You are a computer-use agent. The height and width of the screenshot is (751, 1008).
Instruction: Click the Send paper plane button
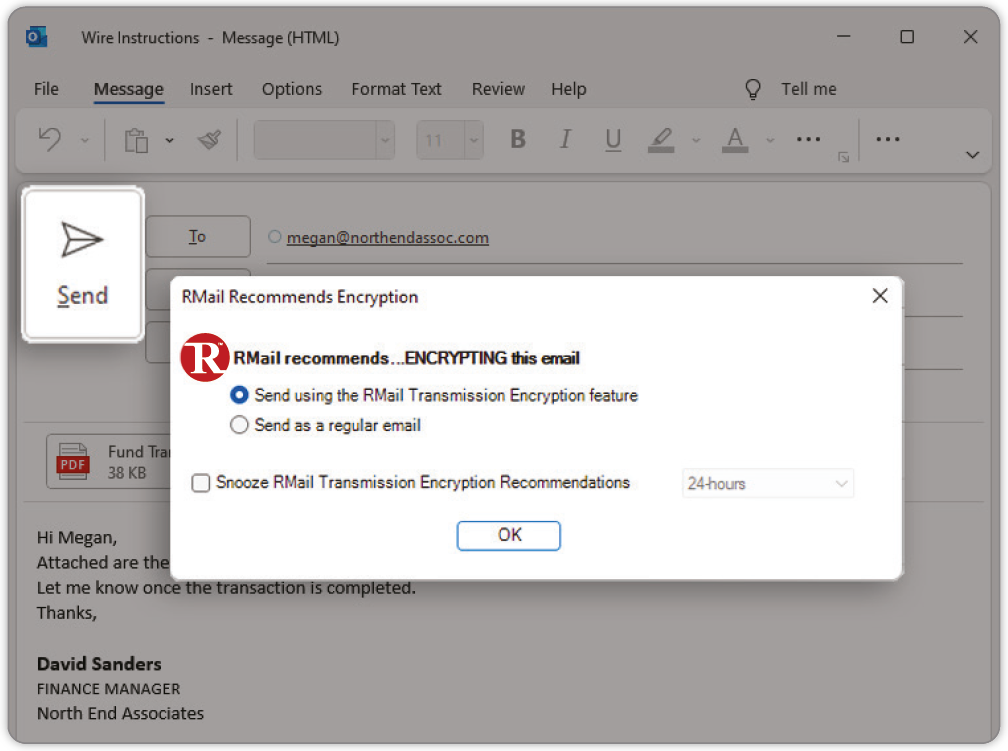click(82, 265)
